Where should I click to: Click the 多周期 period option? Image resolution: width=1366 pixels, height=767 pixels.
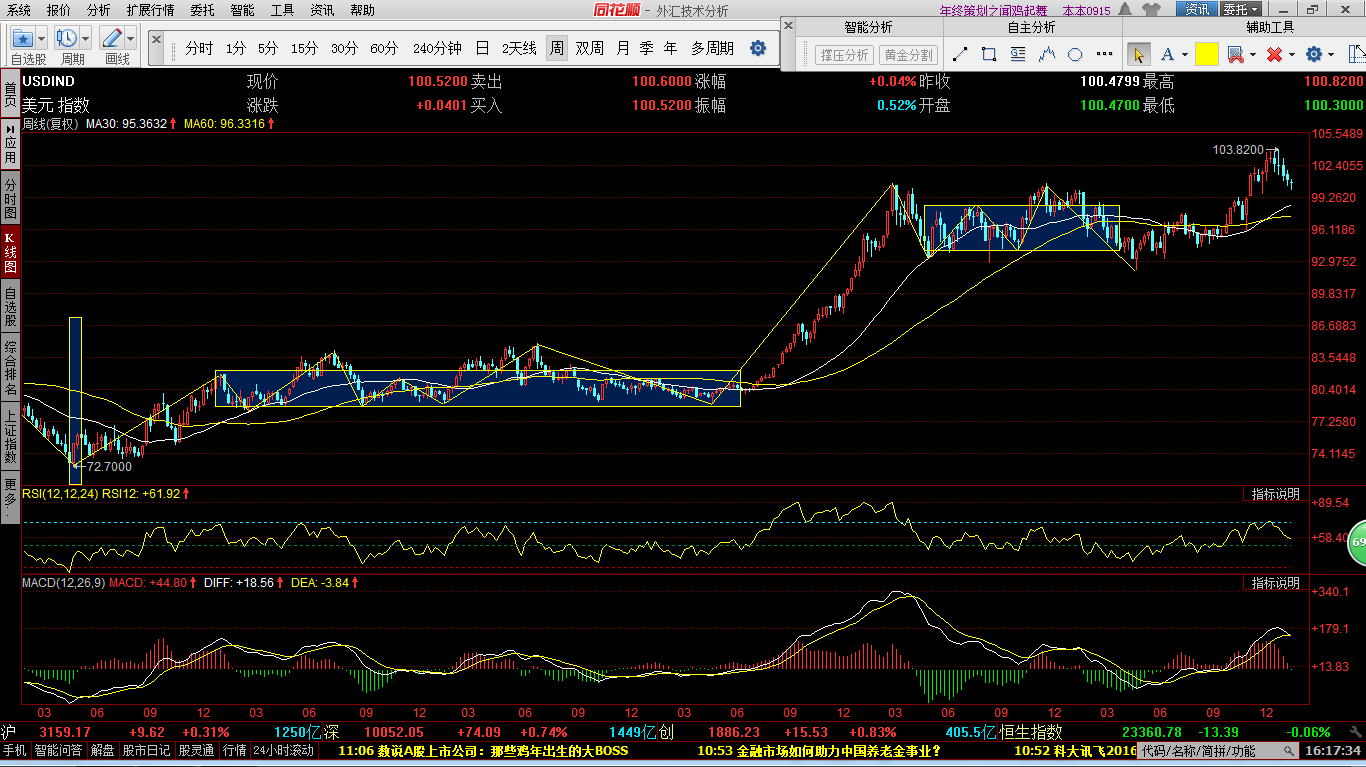[712, 48]
